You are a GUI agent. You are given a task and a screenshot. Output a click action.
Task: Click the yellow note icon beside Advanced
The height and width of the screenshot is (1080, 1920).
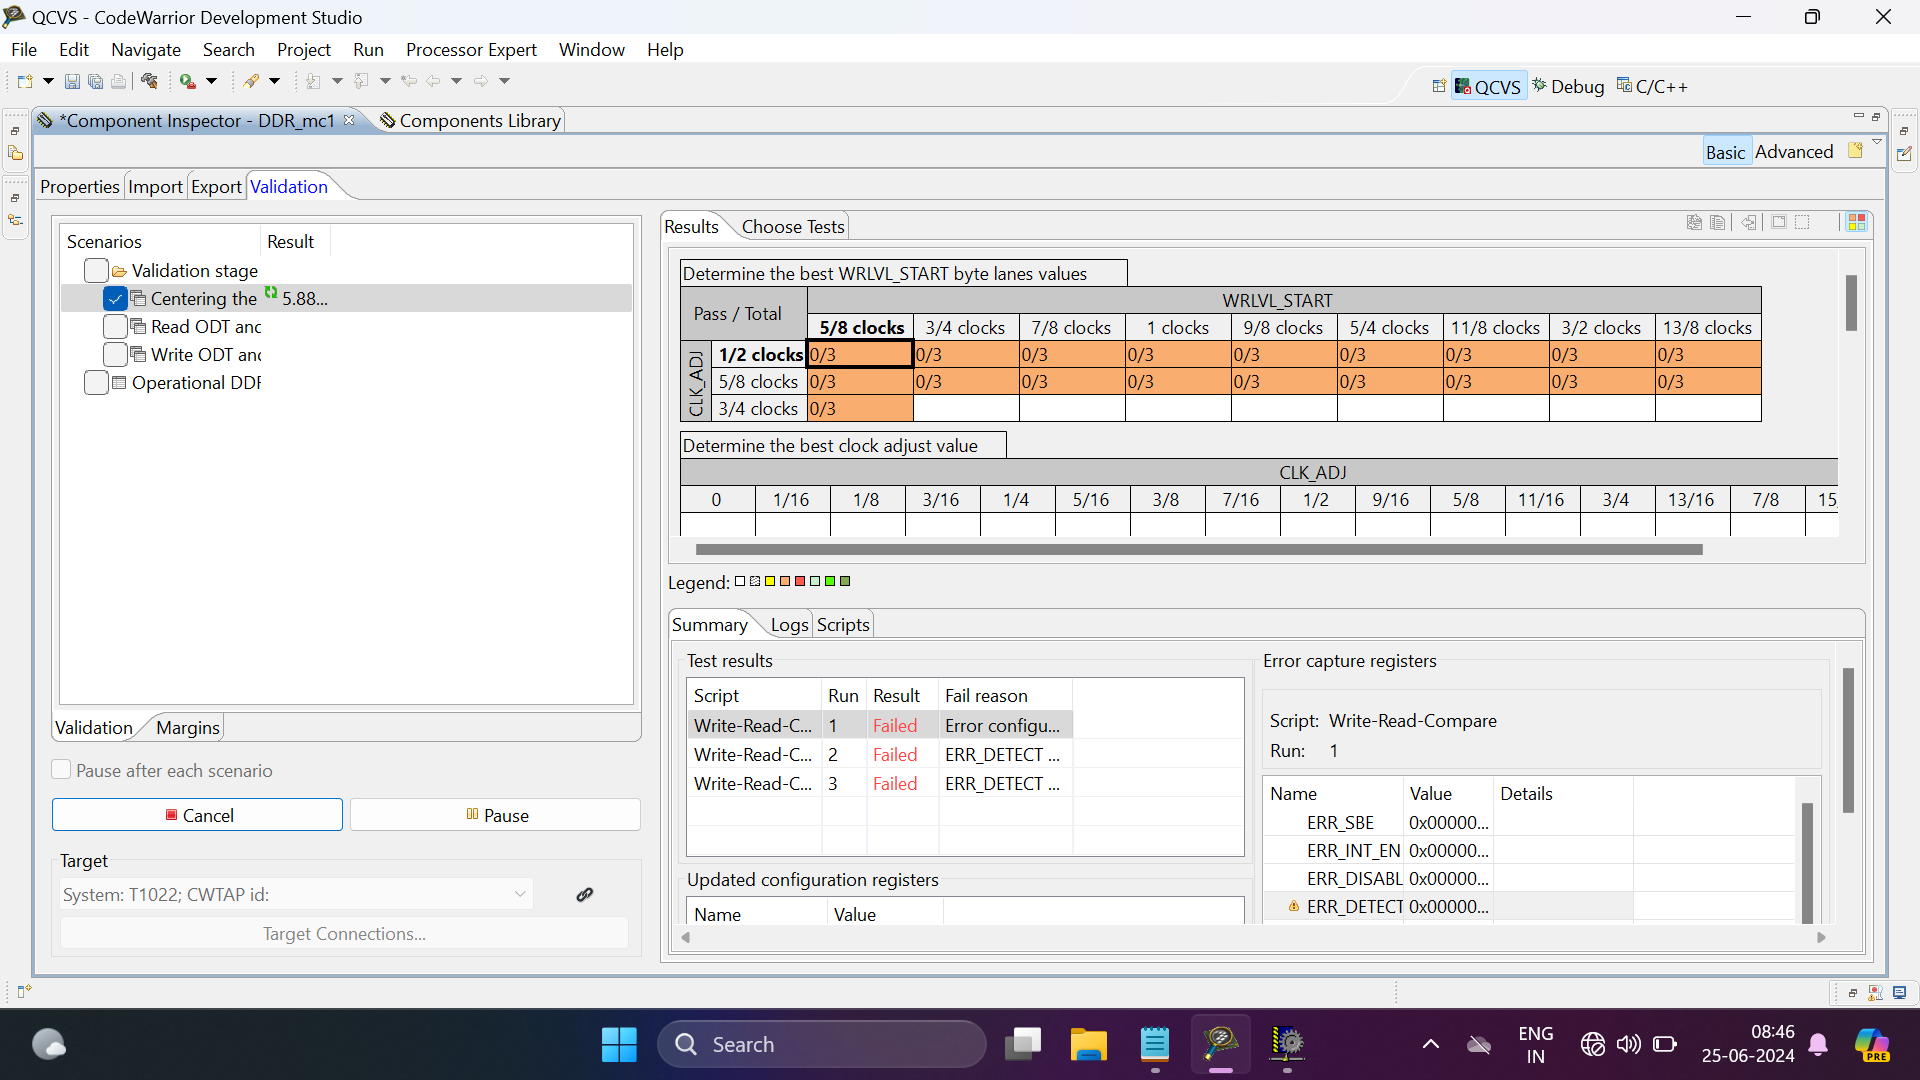click(1855, 151)
